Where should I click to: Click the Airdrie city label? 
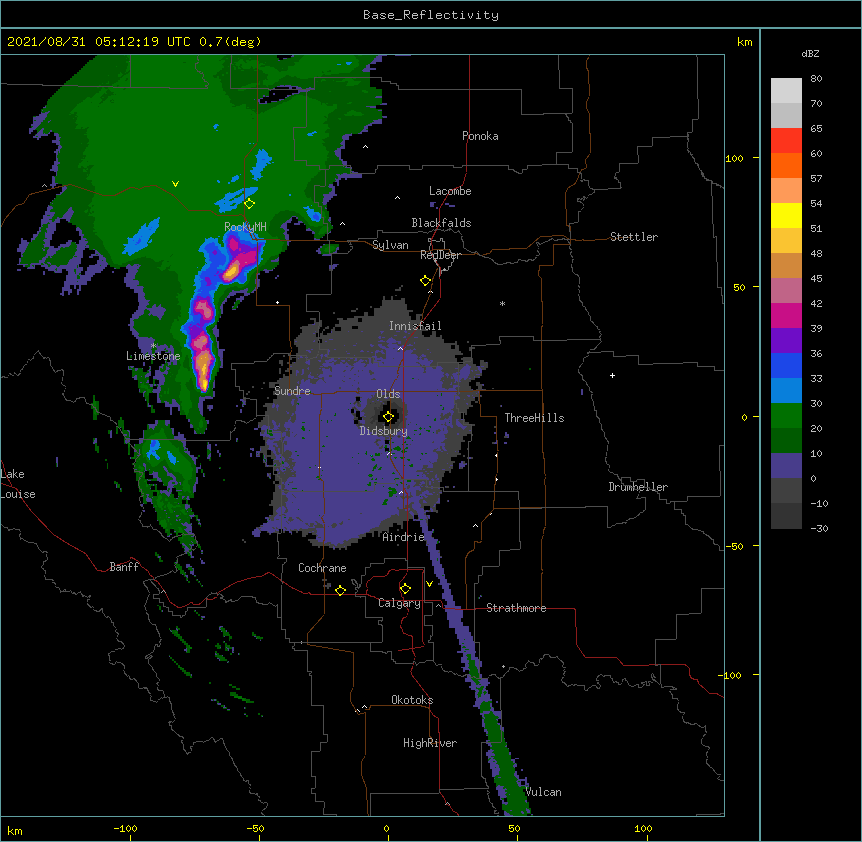403,537
